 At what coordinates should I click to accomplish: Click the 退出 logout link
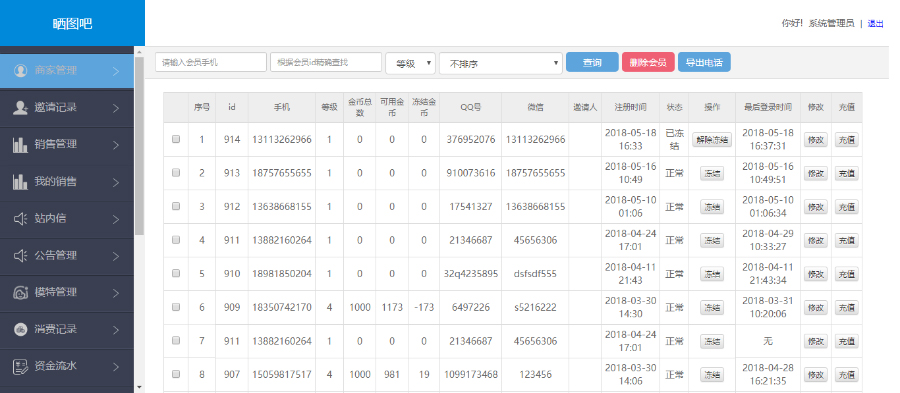pyautogui.click(x=875, y=24)
